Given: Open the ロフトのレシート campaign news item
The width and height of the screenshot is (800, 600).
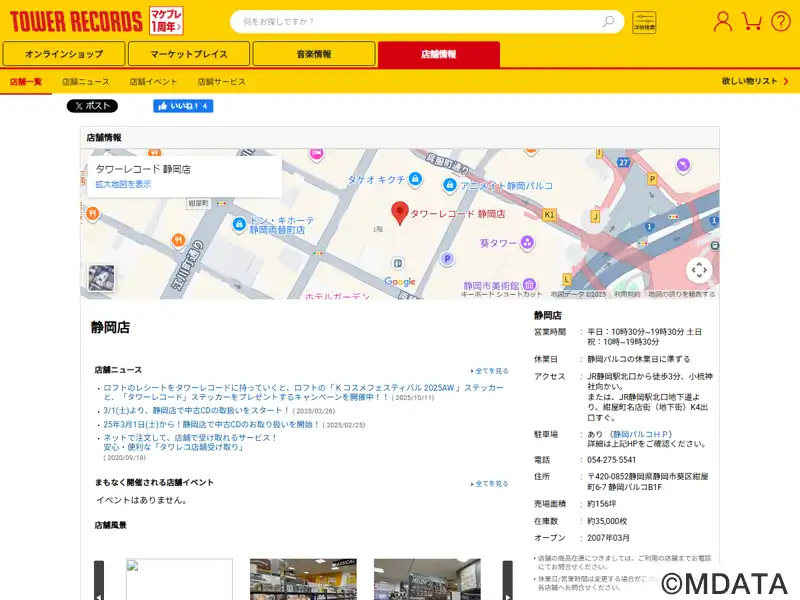Looking at the screenshot, I should click(x=304, y=392).
